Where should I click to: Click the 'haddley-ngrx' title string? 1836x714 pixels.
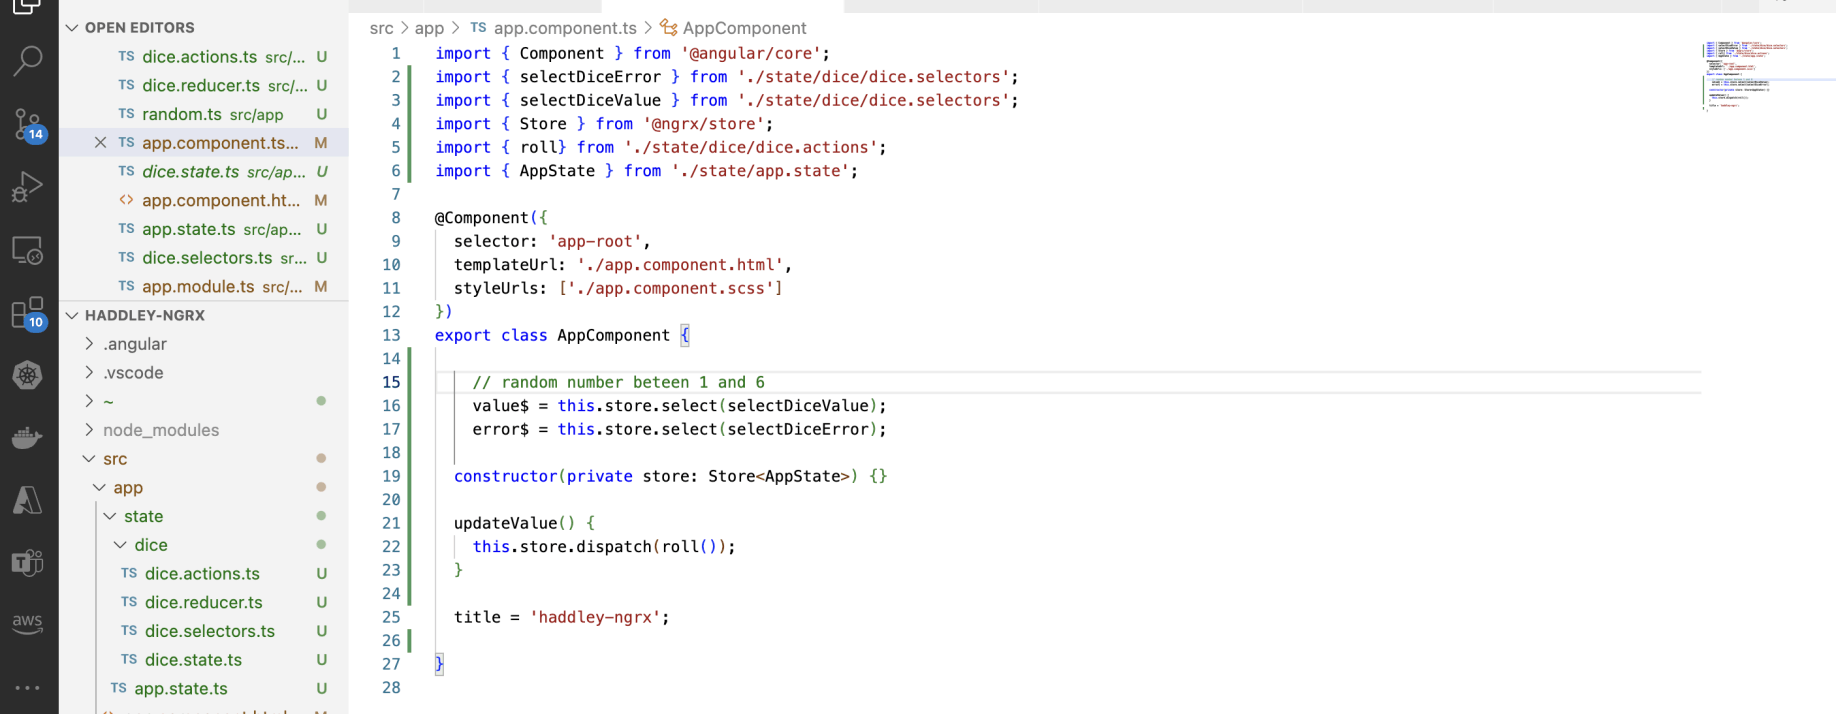595,617
